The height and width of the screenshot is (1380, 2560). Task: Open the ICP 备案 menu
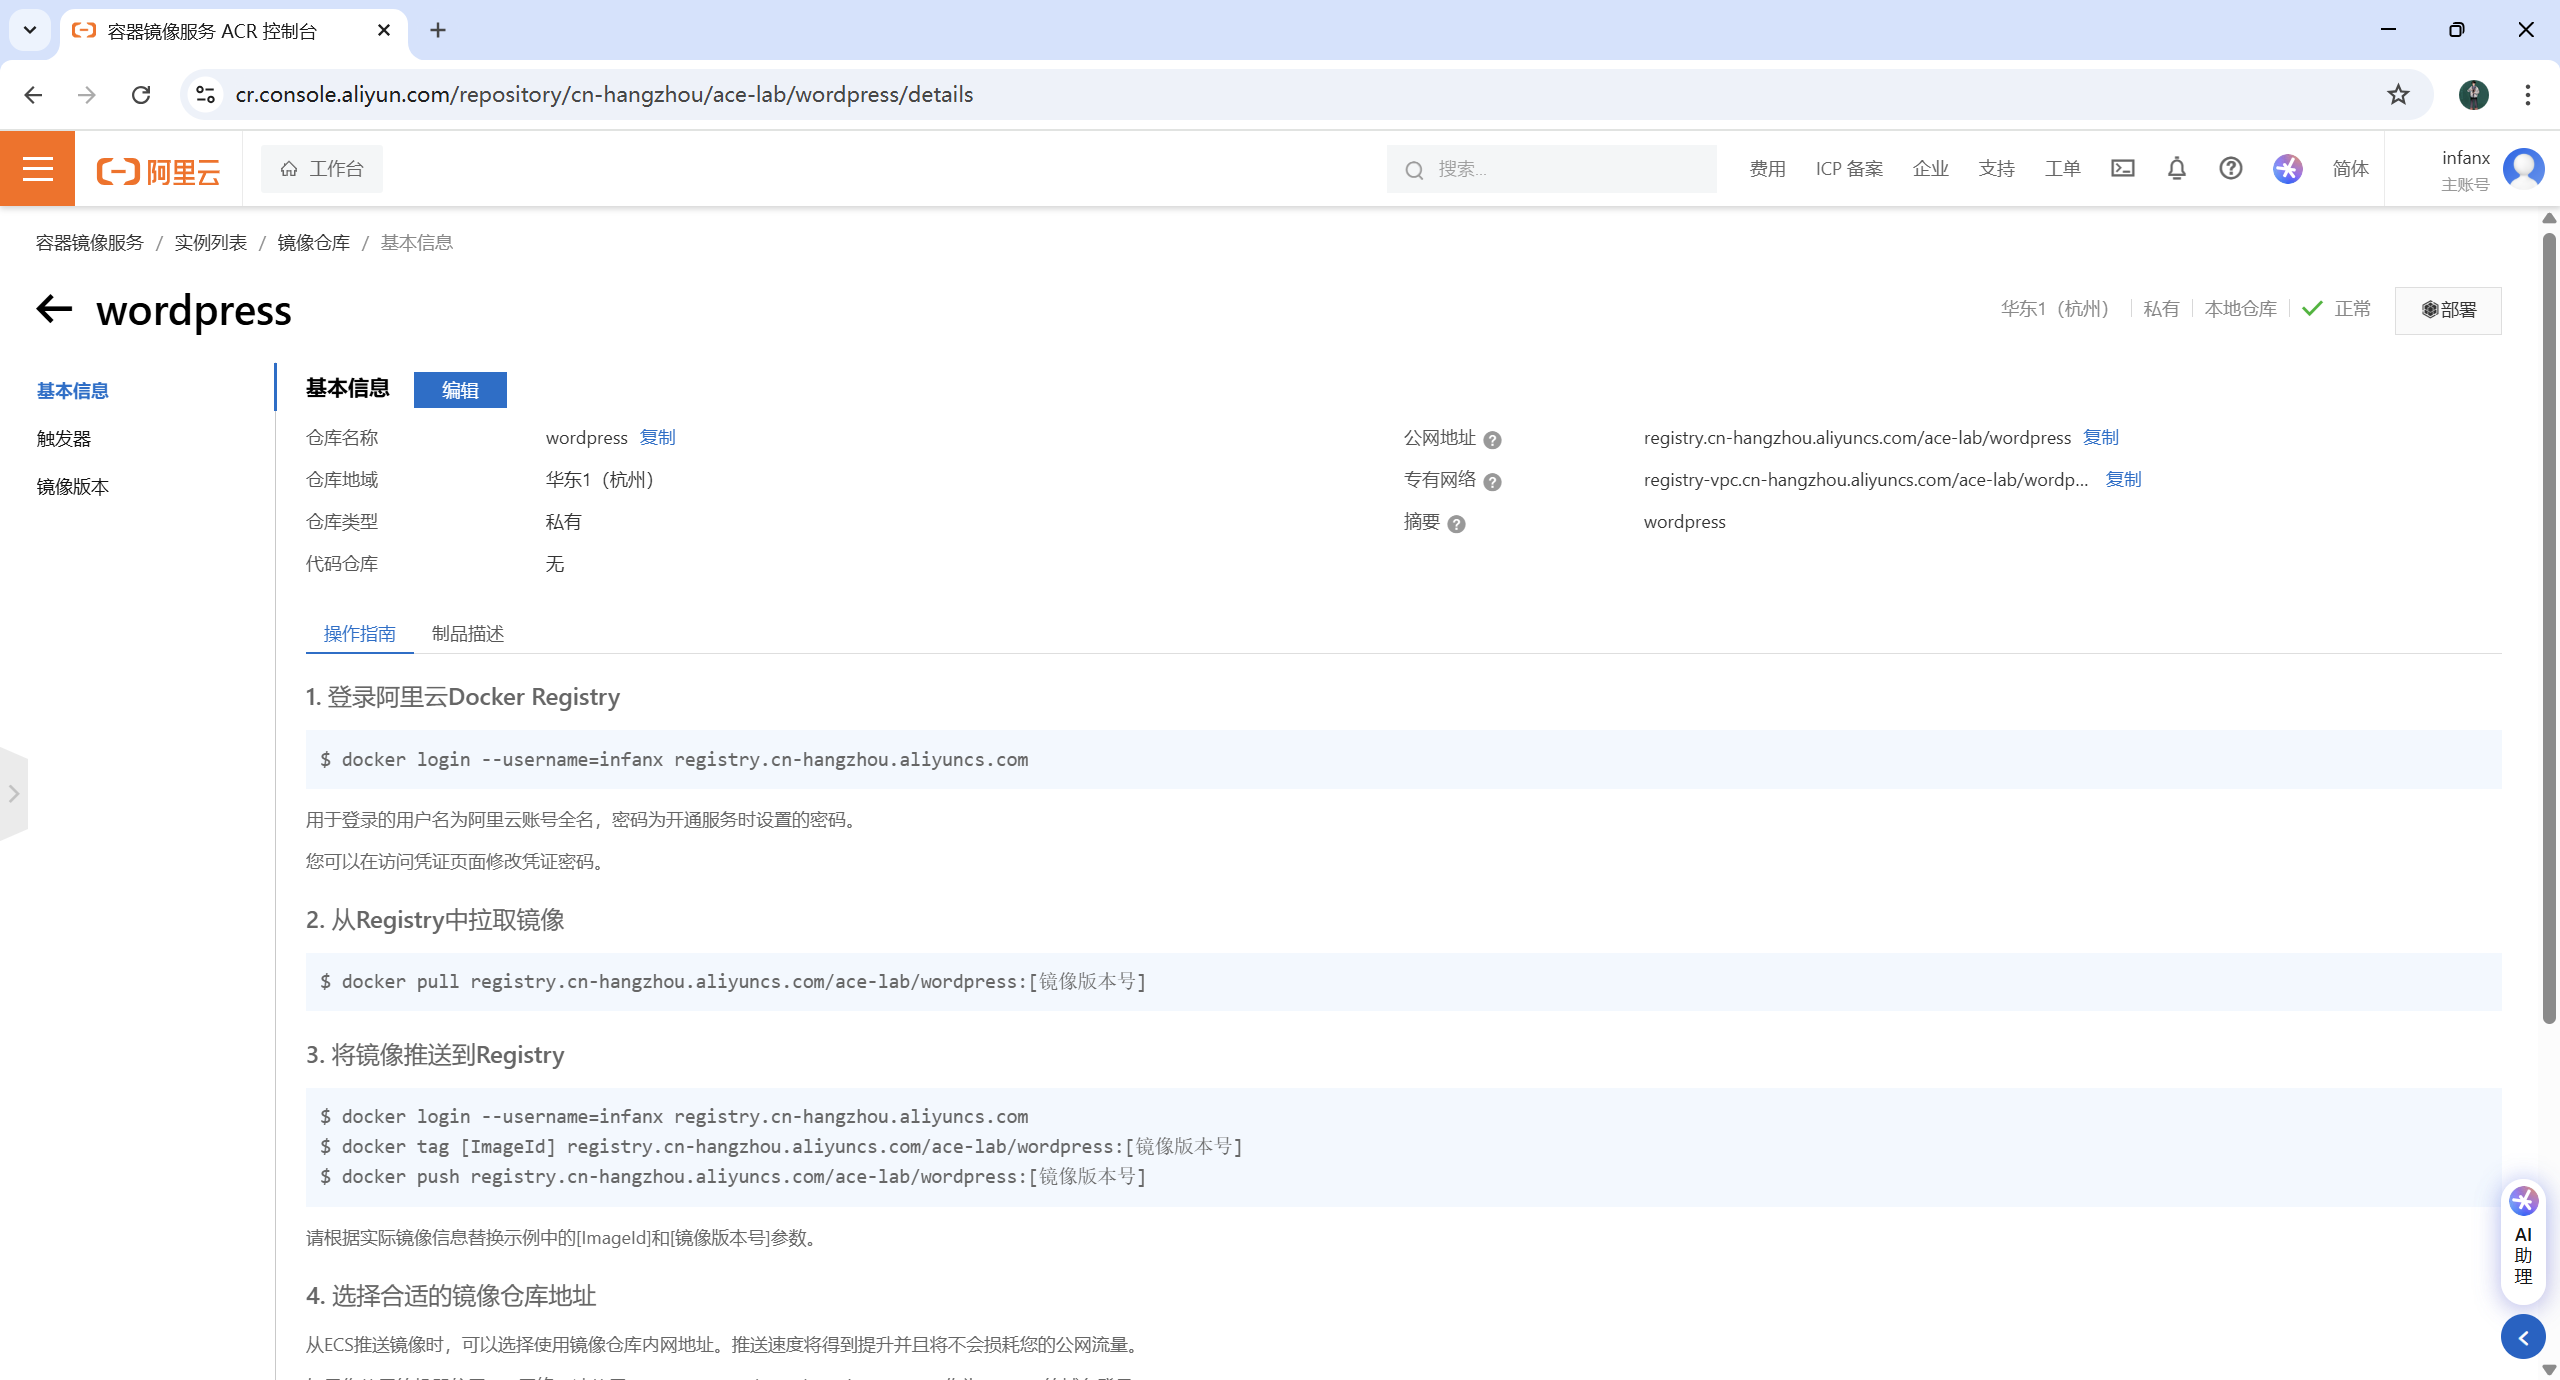pyautogui.click(x=1849, y=169)
